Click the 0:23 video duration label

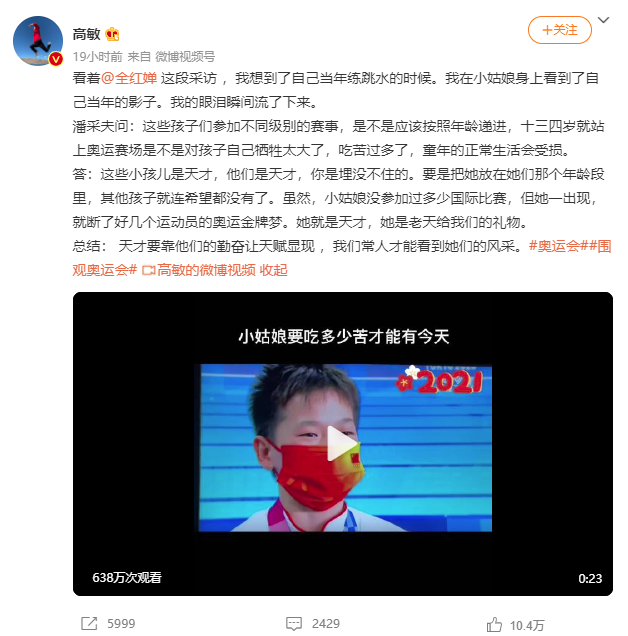[590, 578]
